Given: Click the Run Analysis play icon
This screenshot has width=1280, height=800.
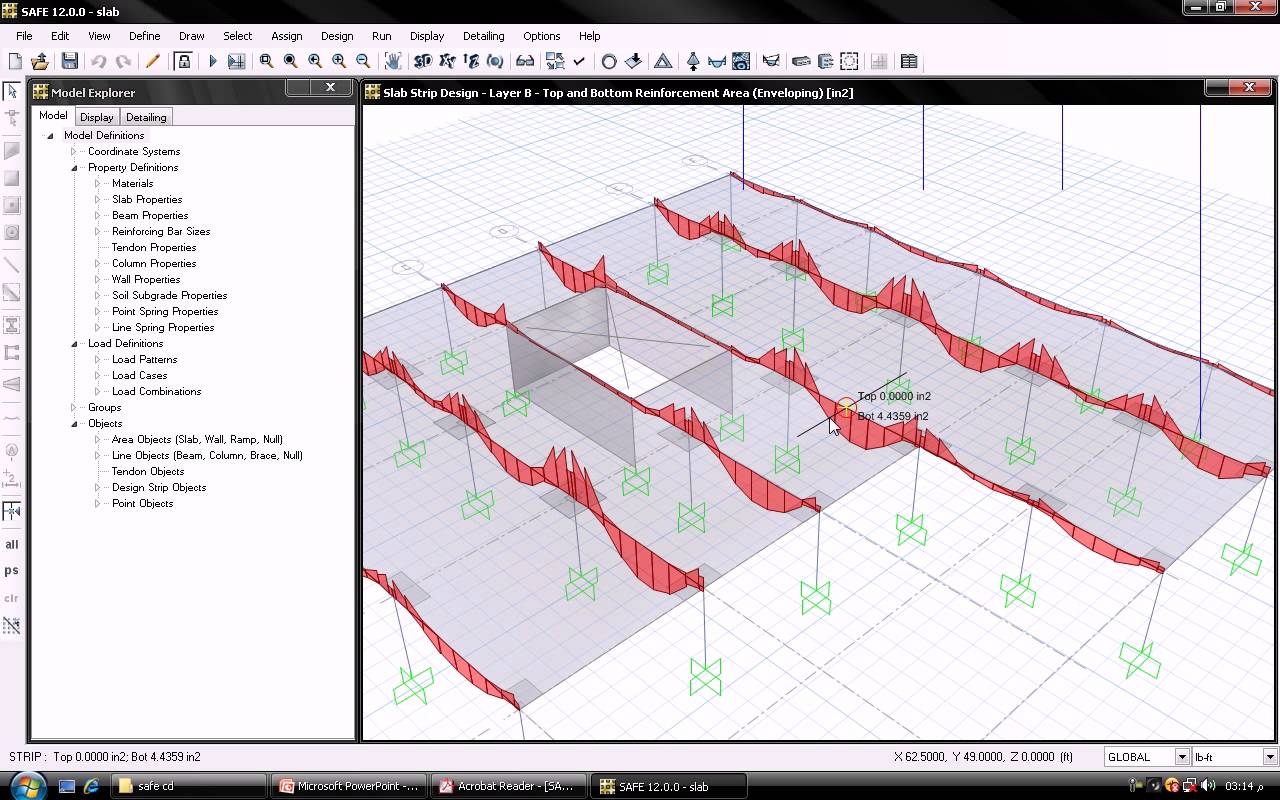Looking at the screenshot, I should (212, 61).
